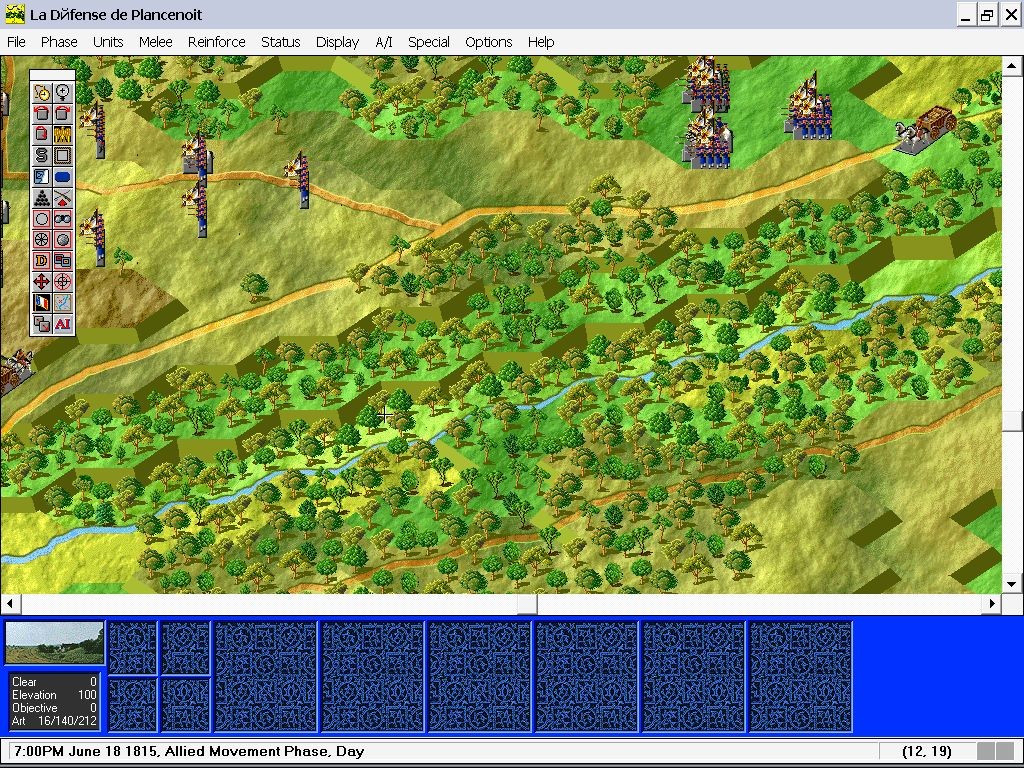Click the French flag icon in toolbox
Image resolution: width=1024 pixels, height=768 pixels.
42,302
